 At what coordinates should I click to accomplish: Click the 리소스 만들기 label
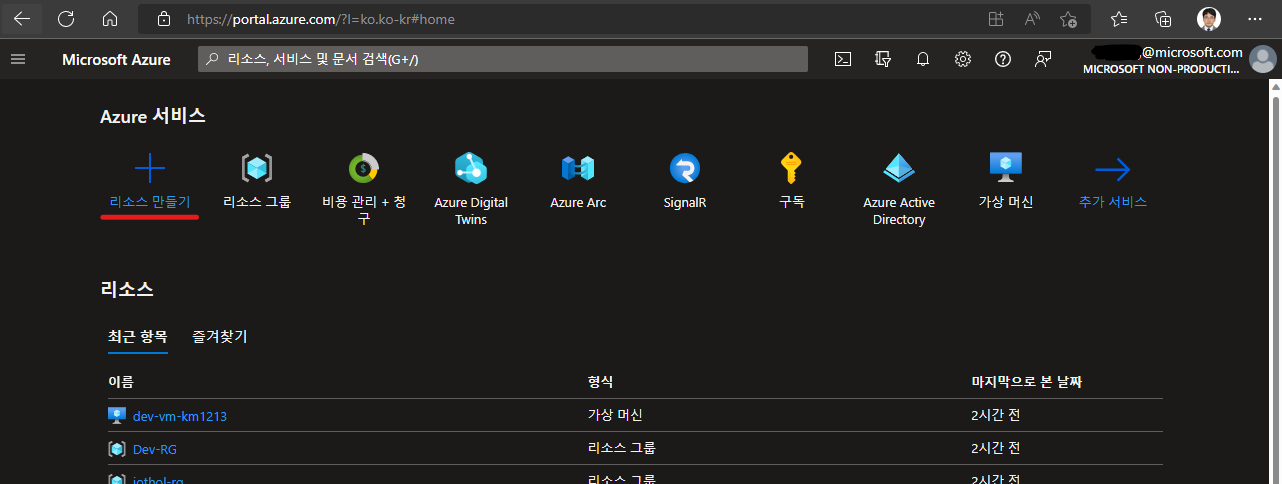(150, 202)
